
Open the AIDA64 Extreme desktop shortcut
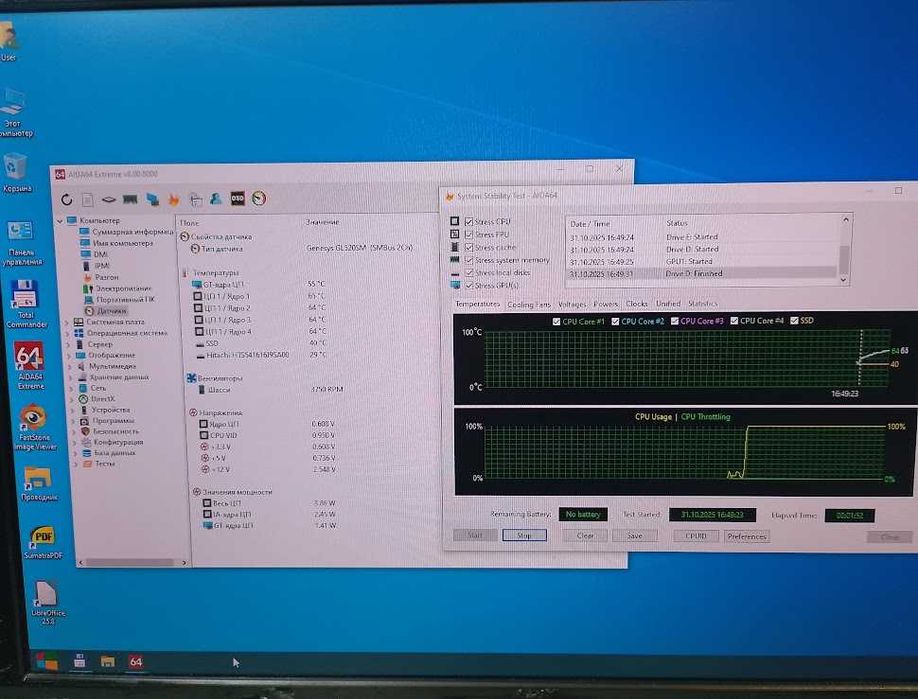pyautogui.click(x=29, y=365)
